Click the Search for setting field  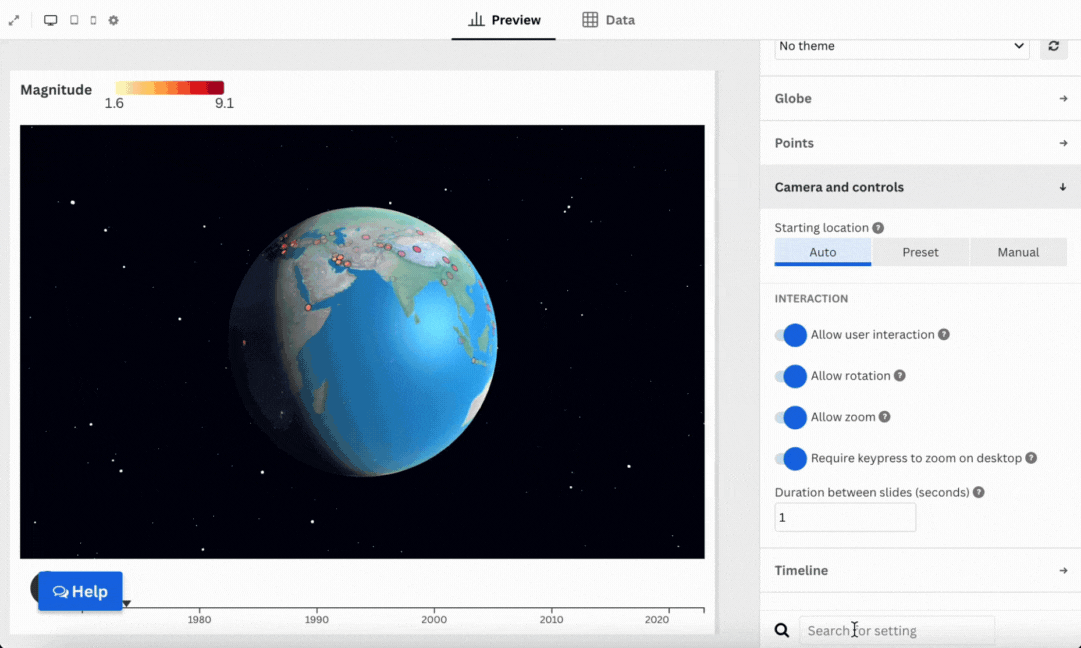click(896, 631)
